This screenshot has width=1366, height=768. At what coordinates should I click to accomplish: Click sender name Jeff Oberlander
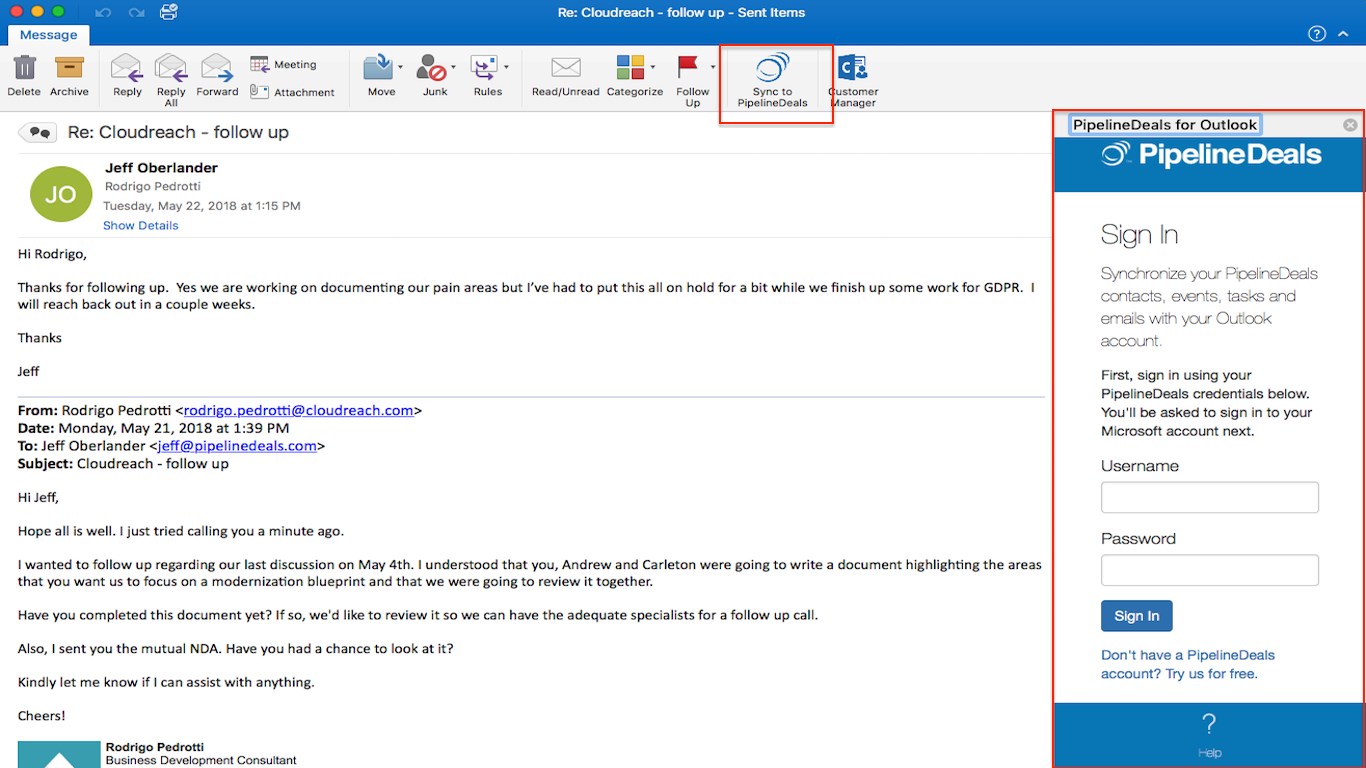click(161, 168)
